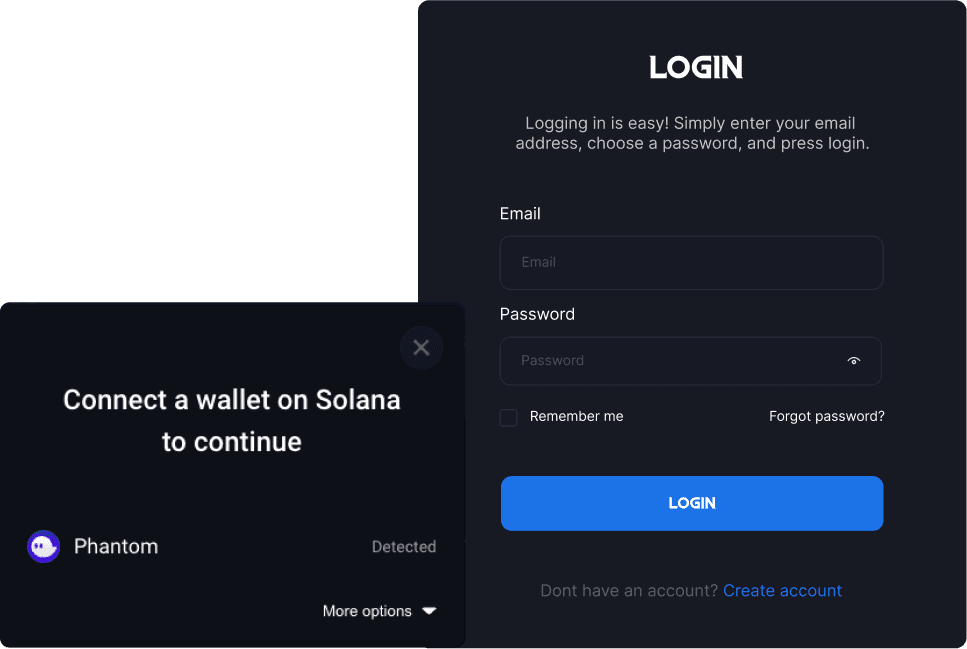This screenshot has height=649, width=967.
Task: Tick the Remember me checkbox
Action: tap(508, 418)
